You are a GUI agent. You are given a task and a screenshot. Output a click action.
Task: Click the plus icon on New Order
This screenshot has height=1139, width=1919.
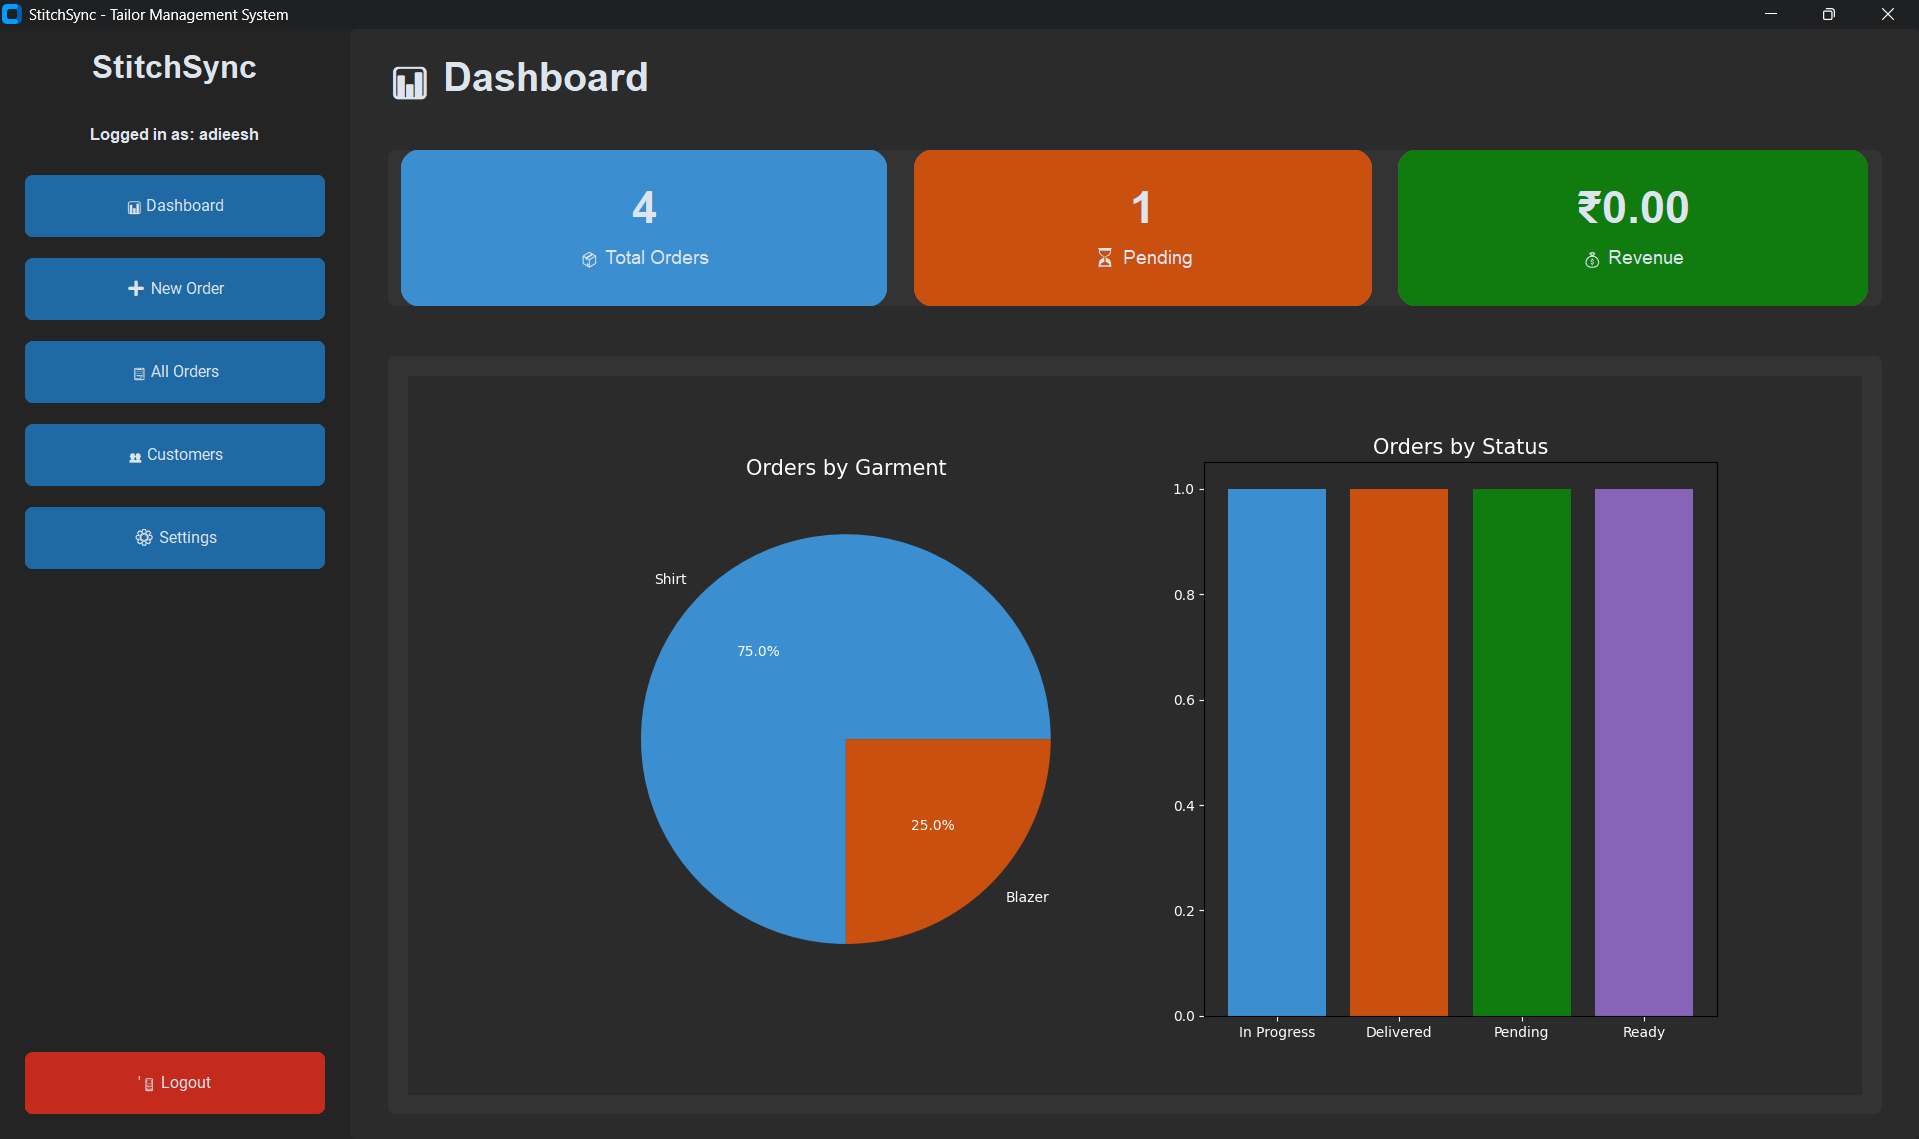(135, 288)
